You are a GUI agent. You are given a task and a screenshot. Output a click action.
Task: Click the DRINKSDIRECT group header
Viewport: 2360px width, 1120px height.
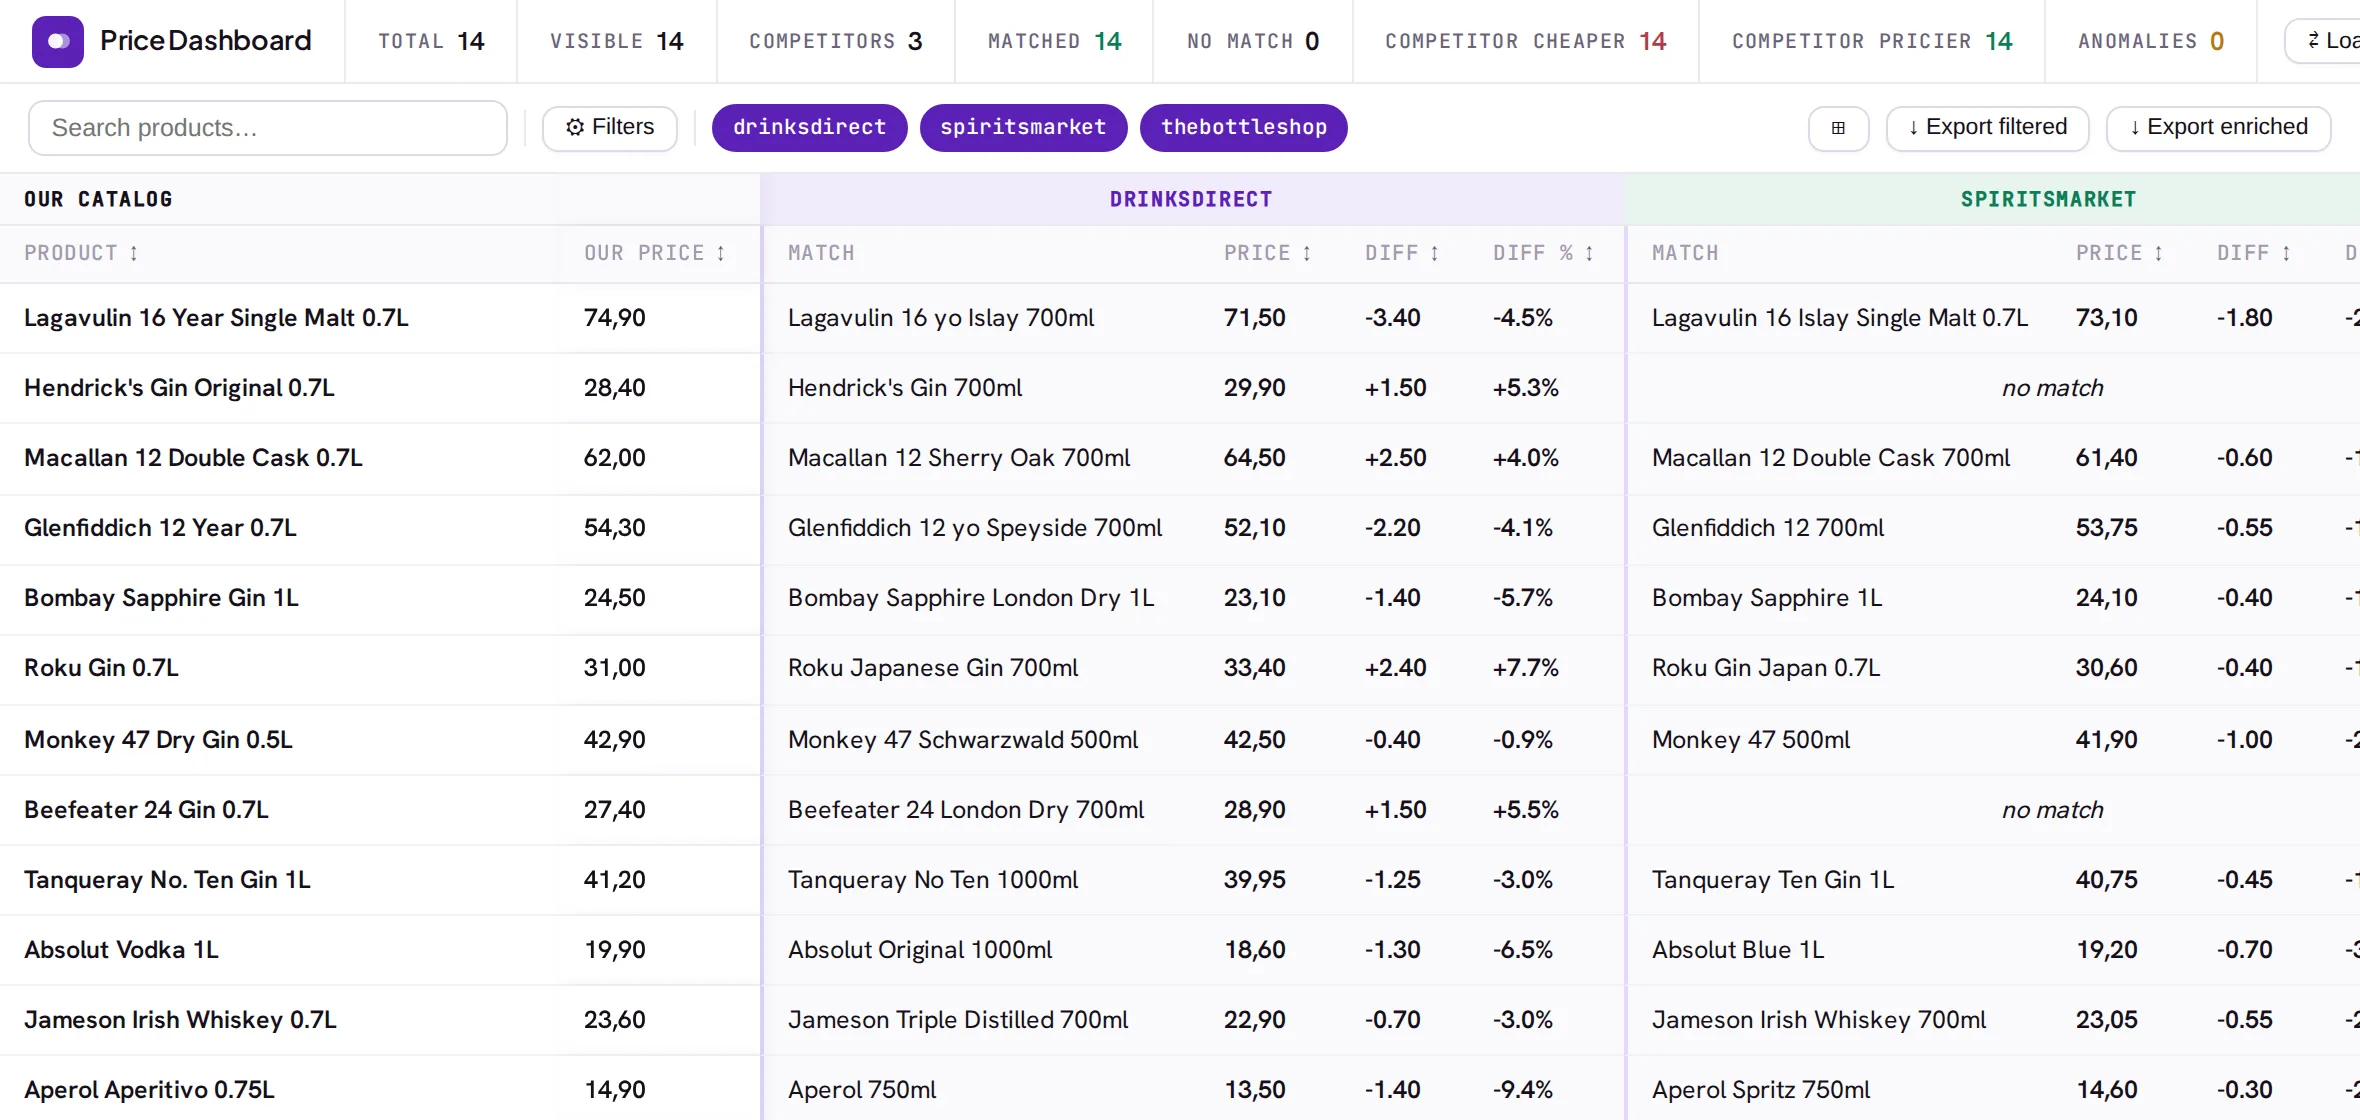(x=1191, y=199)
